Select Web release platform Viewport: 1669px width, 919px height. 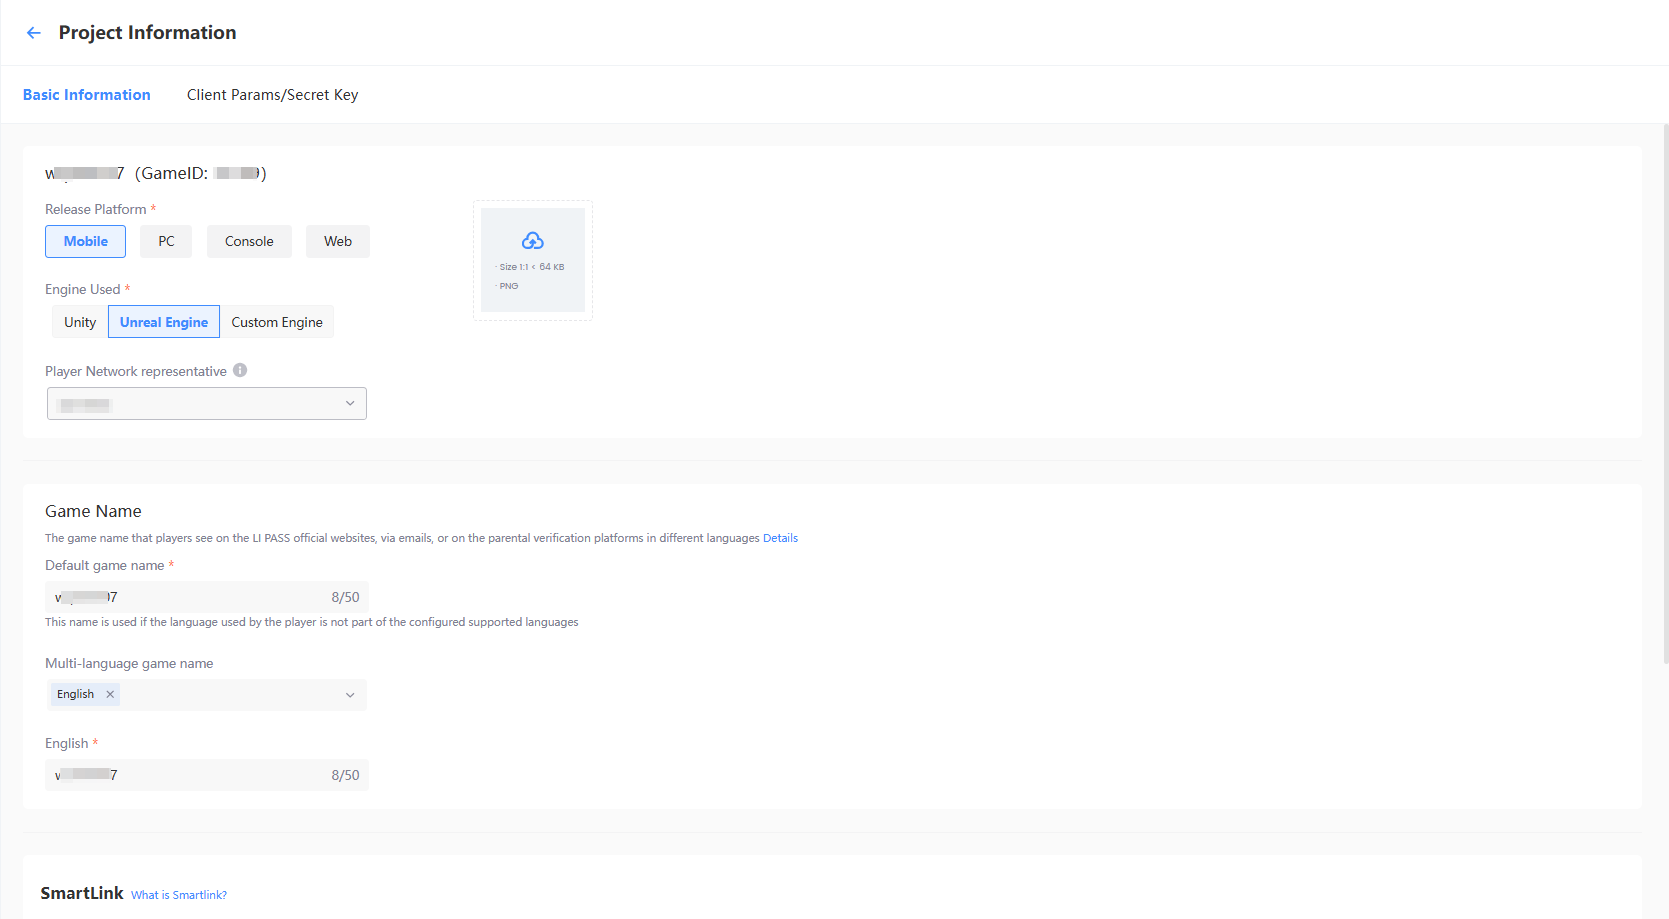(338, 241)
